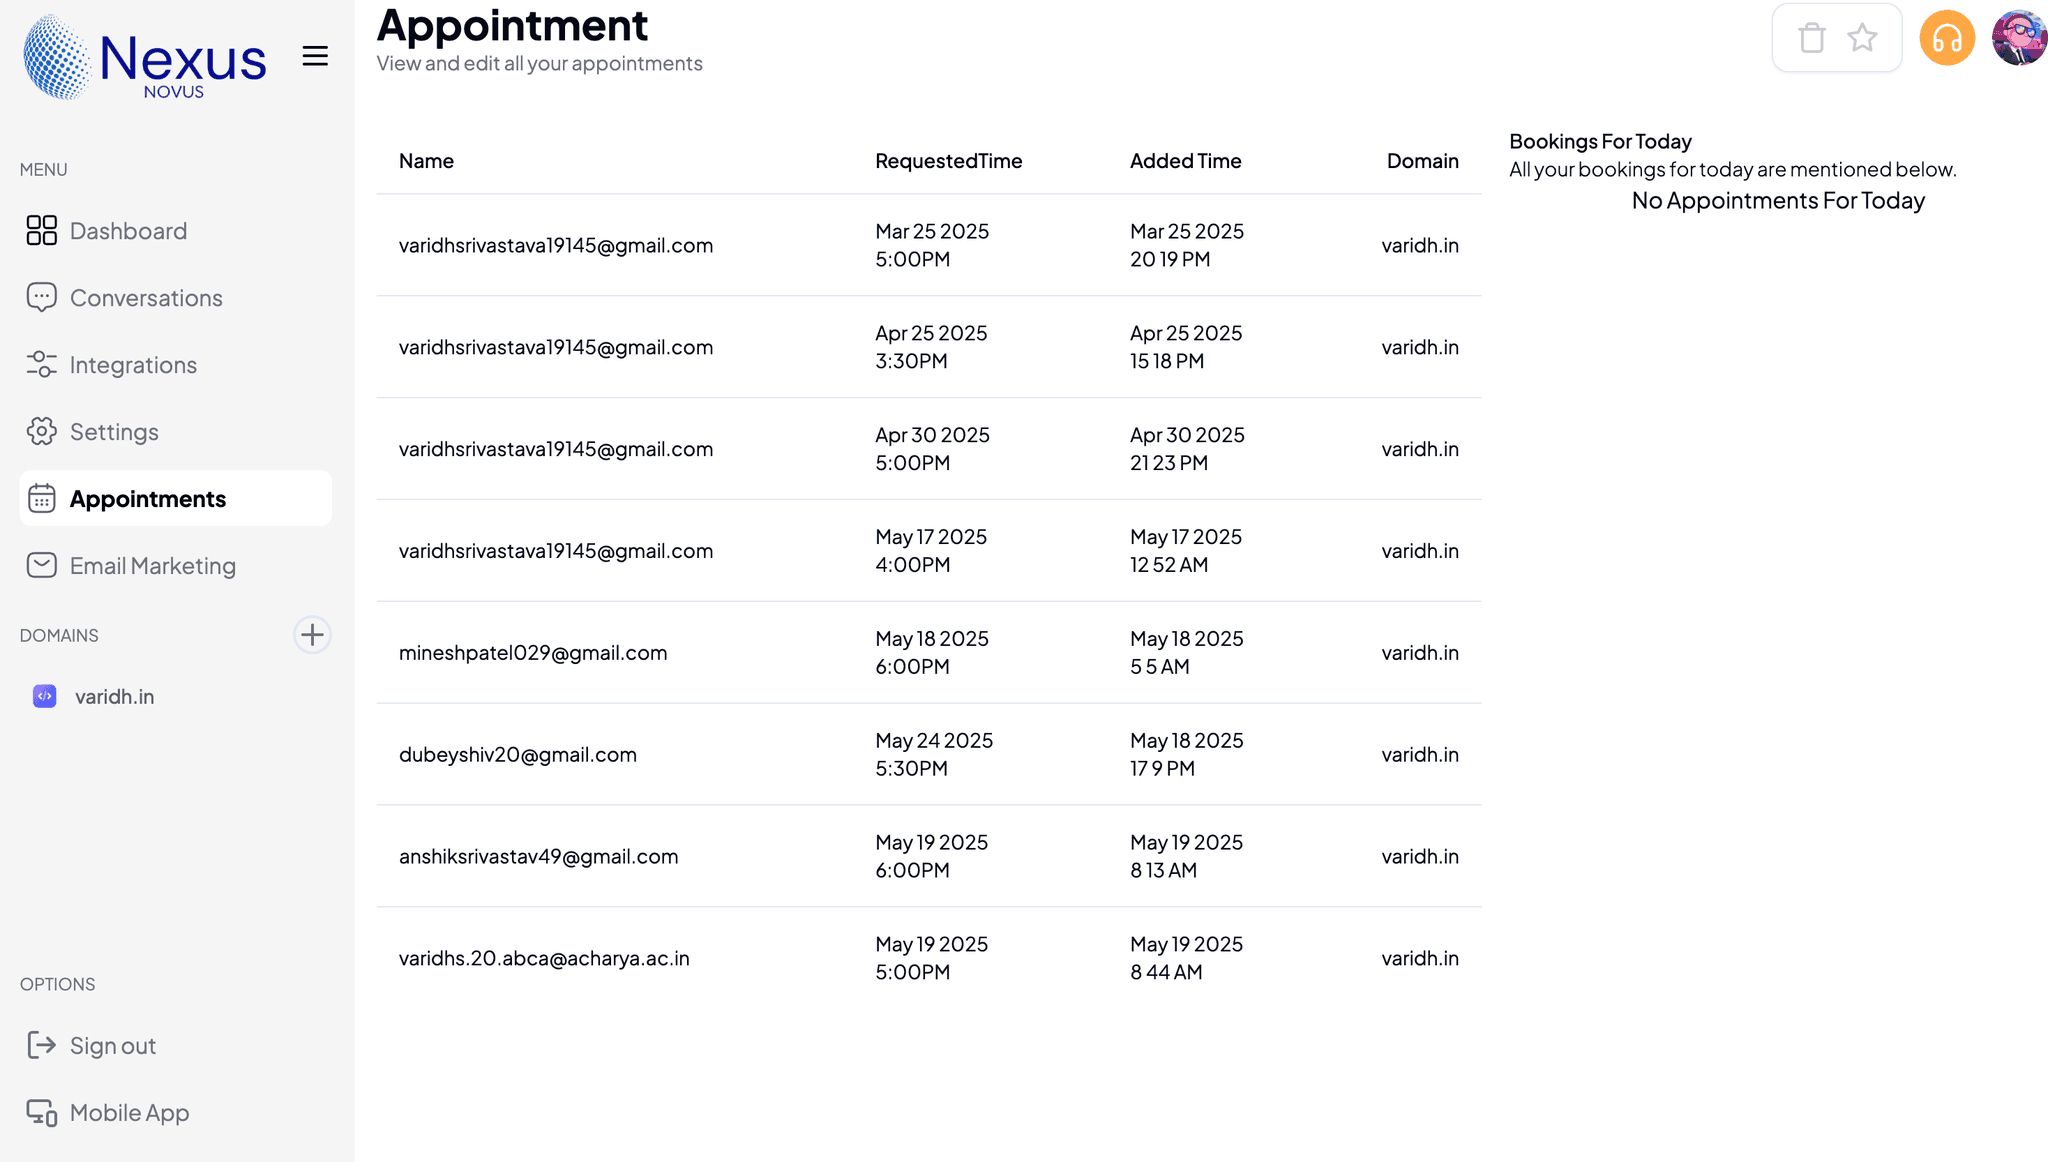Select the Appointments menu item
The width and height of the screenshot is (2048, 1162).
coord(148,499)
